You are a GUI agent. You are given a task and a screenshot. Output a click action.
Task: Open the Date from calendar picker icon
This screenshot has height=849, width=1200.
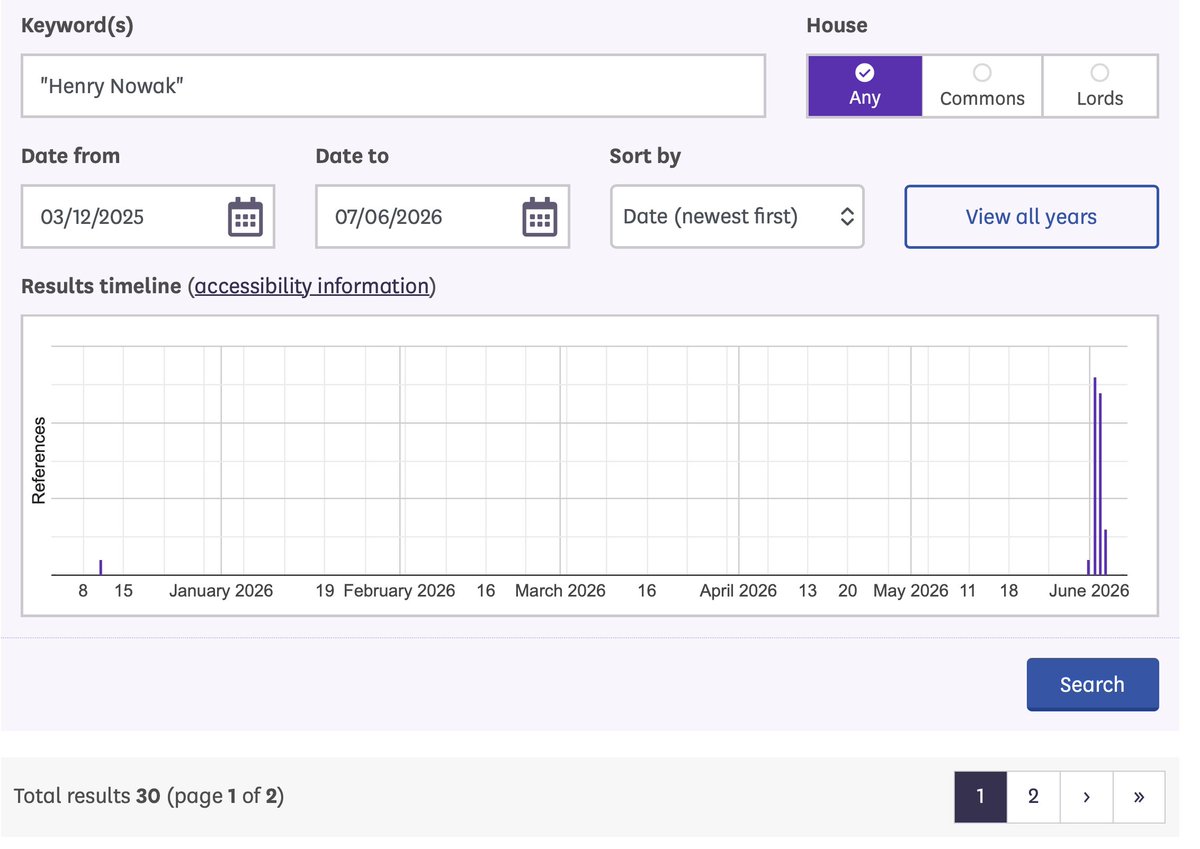[245, 217]
